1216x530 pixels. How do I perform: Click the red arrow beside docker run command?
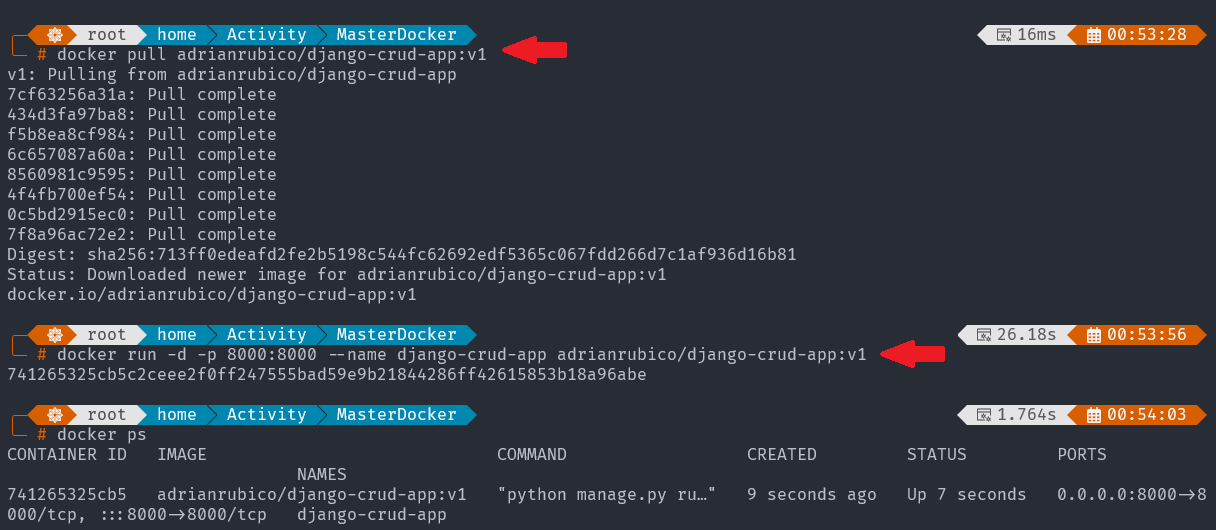pos(912,352)
